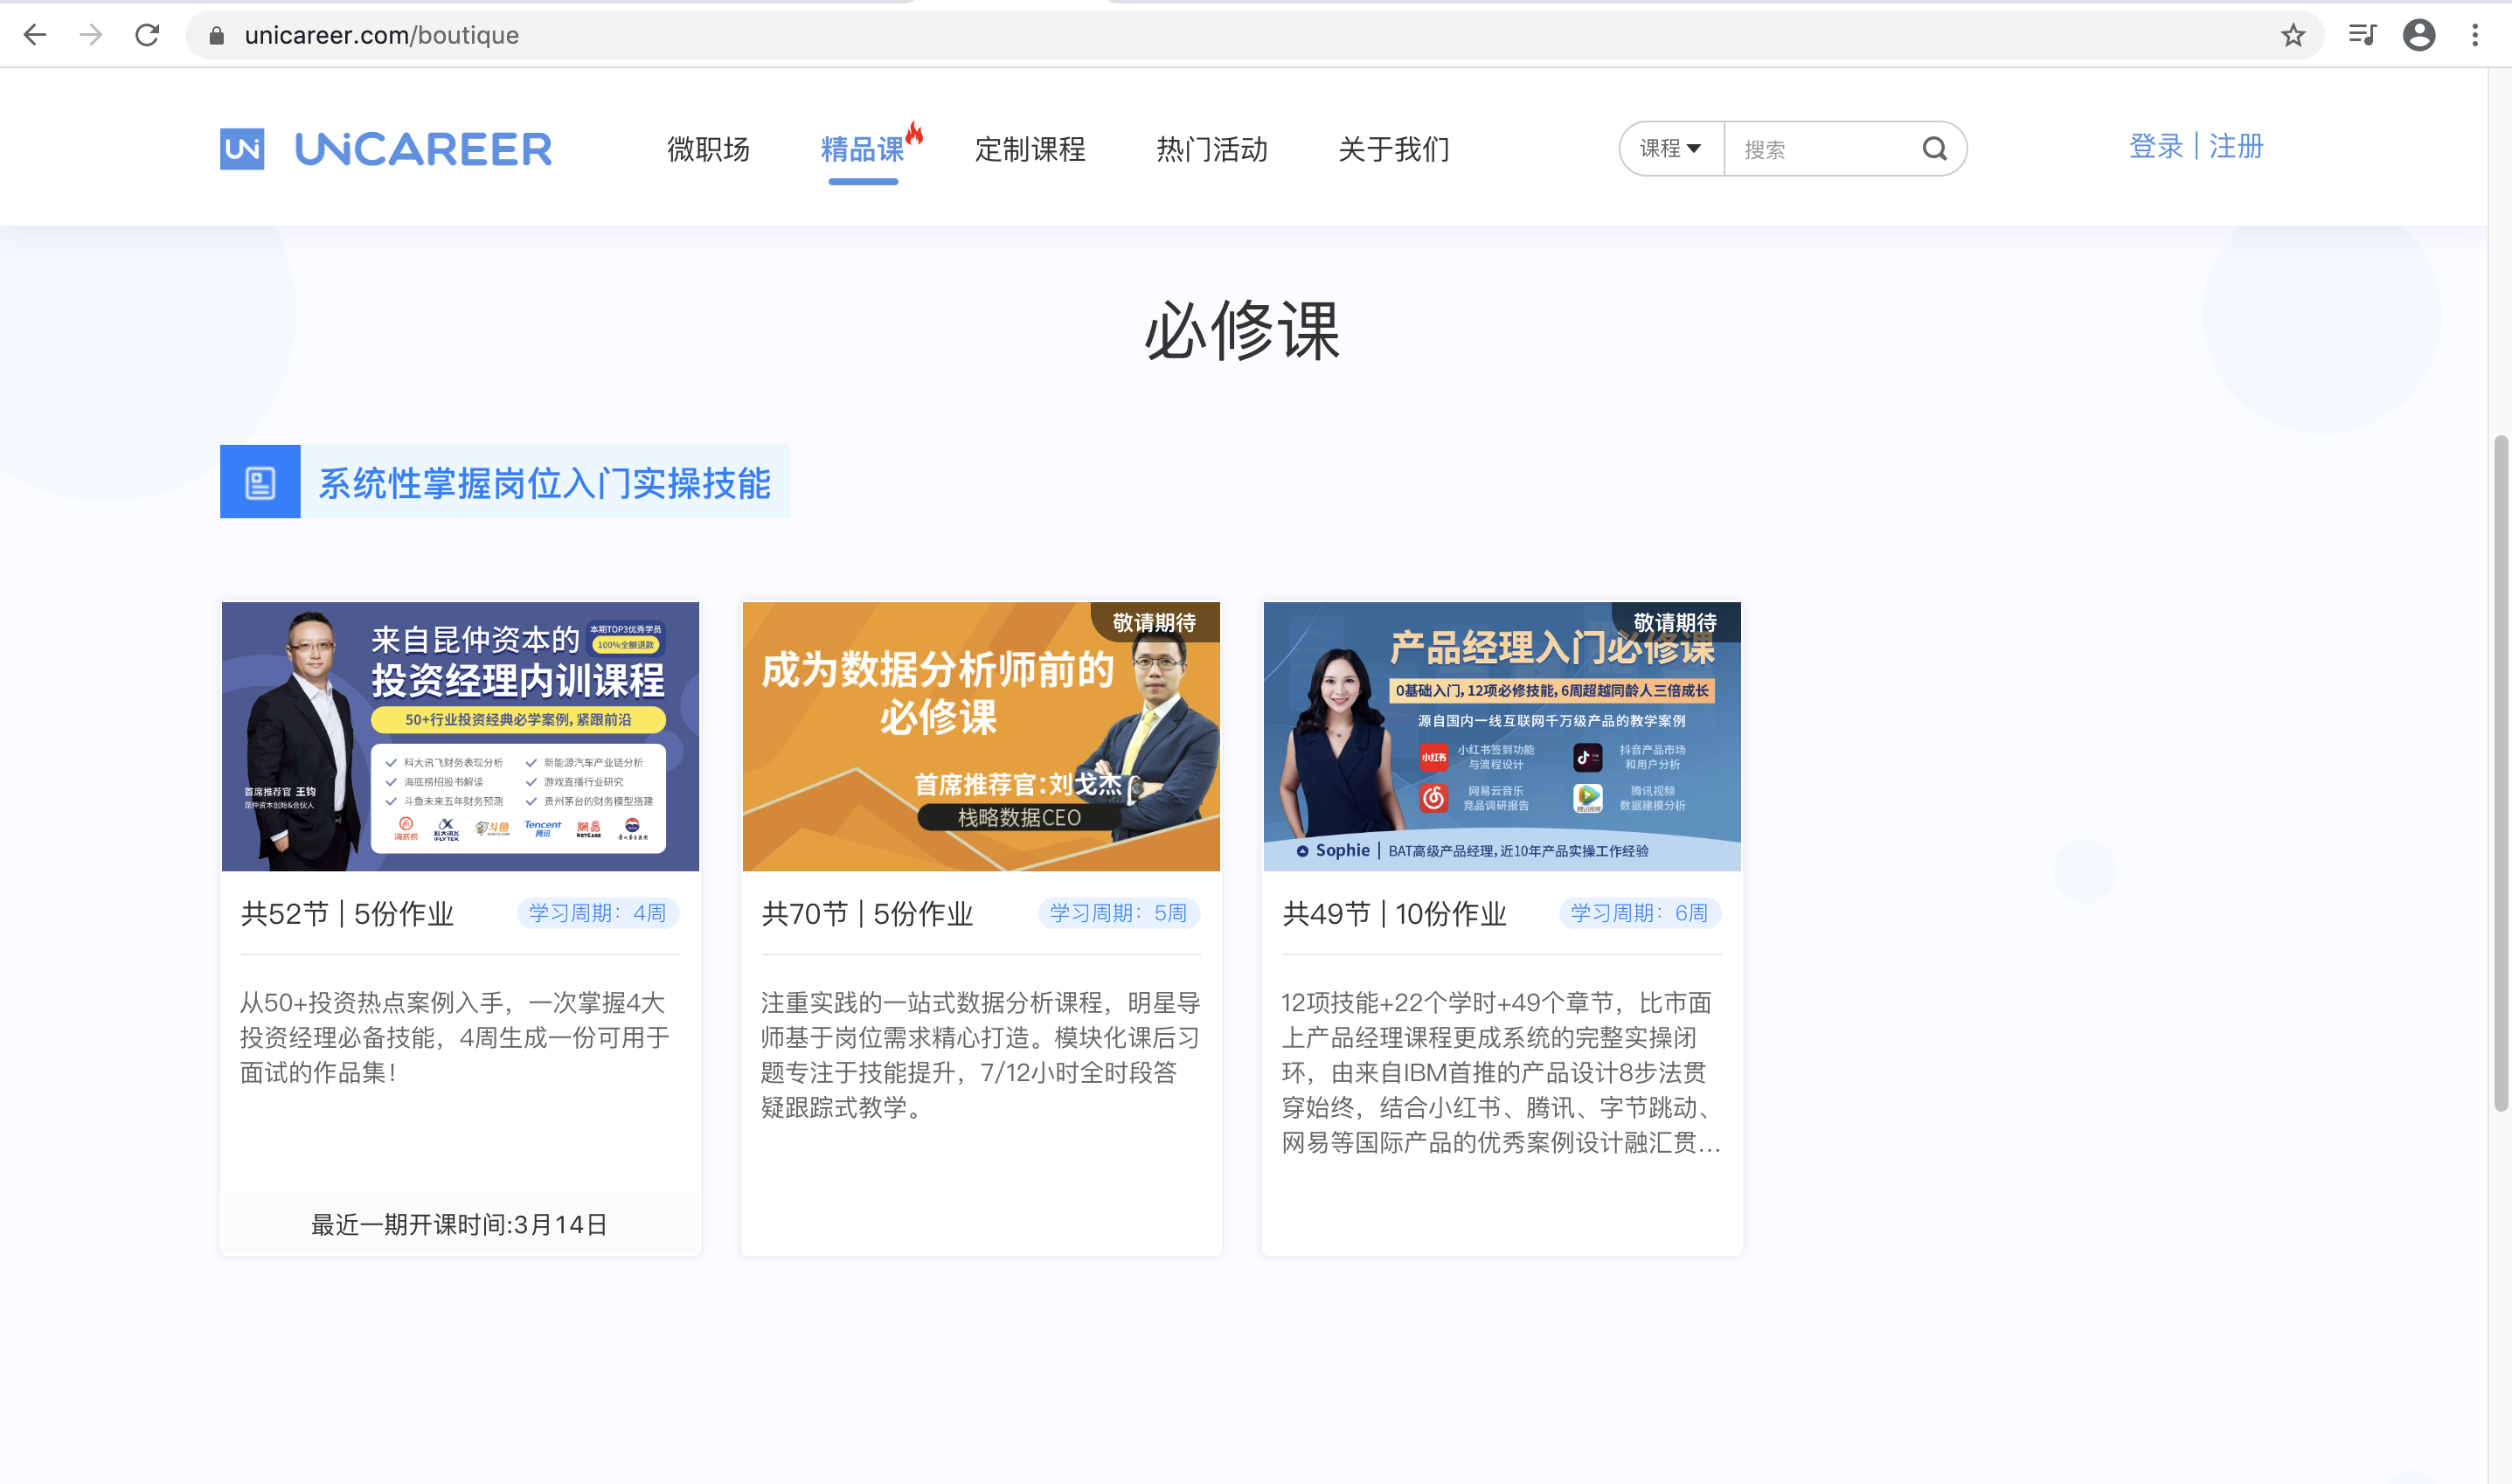The image size is (2512, 1484).
Task: Open the 关于我们 nav item
Action: [1394, 149]
